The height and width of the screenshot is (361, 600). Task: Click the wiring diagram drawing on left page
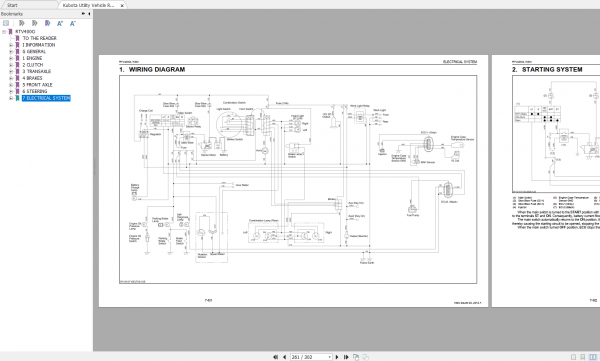tap(298, 180)
